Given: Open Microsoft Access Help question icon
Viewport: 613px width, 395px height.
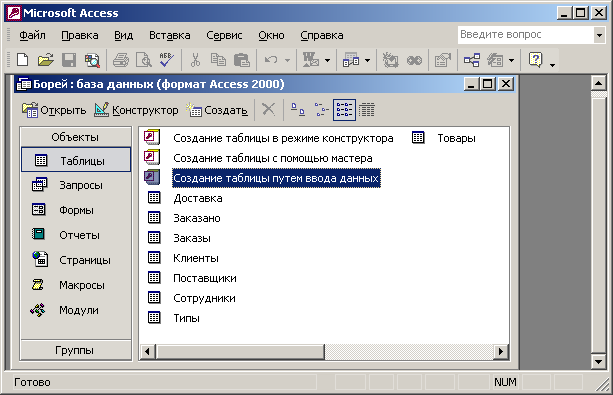Looking at the screenshot, I should [535, 60].
